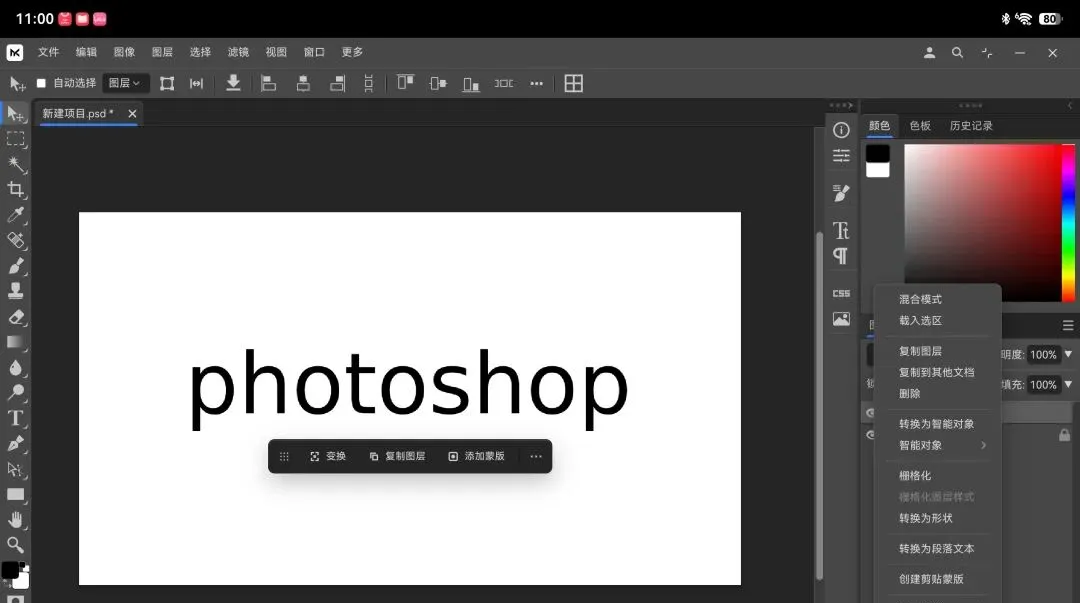Viewport: 1080px width, 603px height.
Task: Select the Clone Stamp tool
Action: tap(15, 291)
